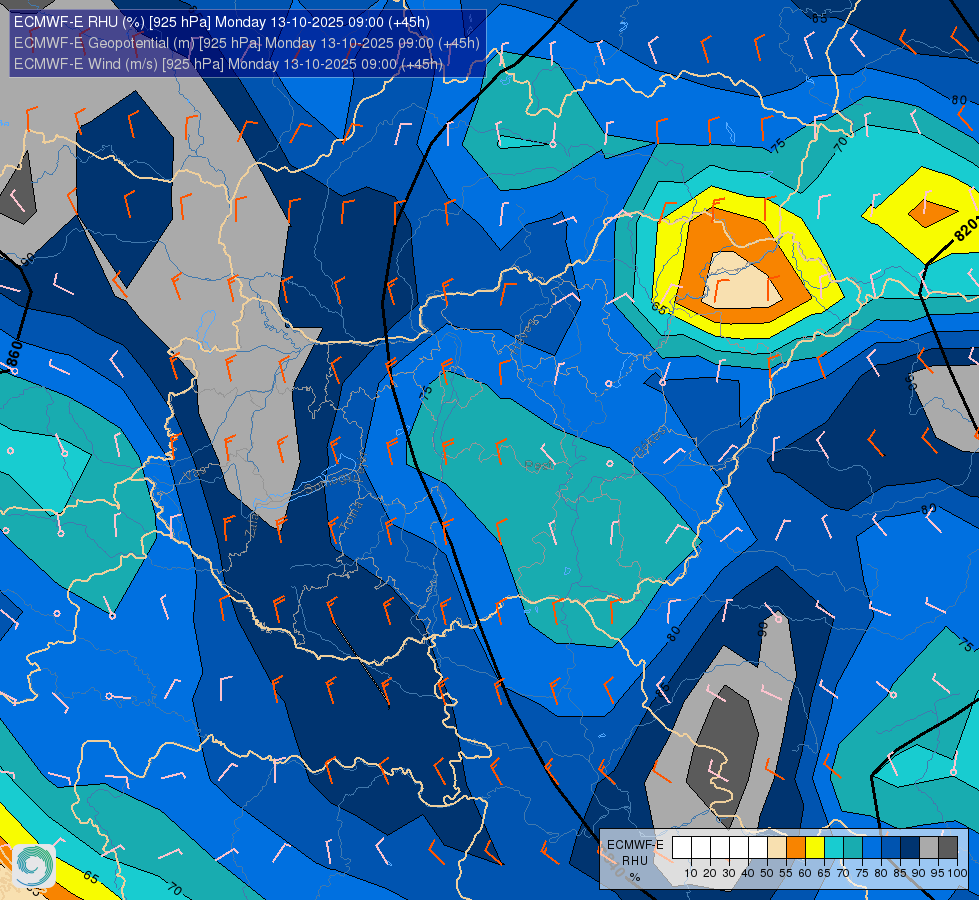Click the Pest county label on the map
979x900 pixels.
pyautogui.click(x=539, y=465)
